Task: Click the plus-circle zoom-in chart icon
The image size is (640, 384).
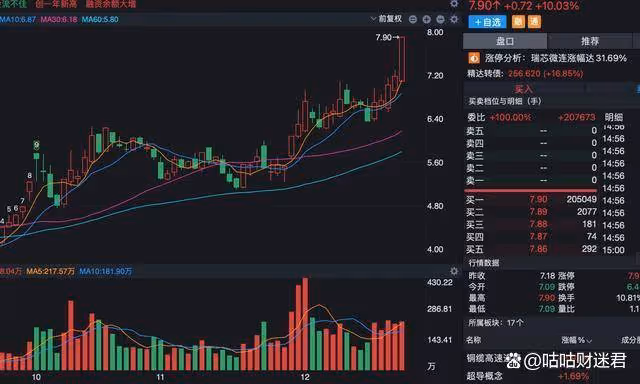Action: click(427, 19)
